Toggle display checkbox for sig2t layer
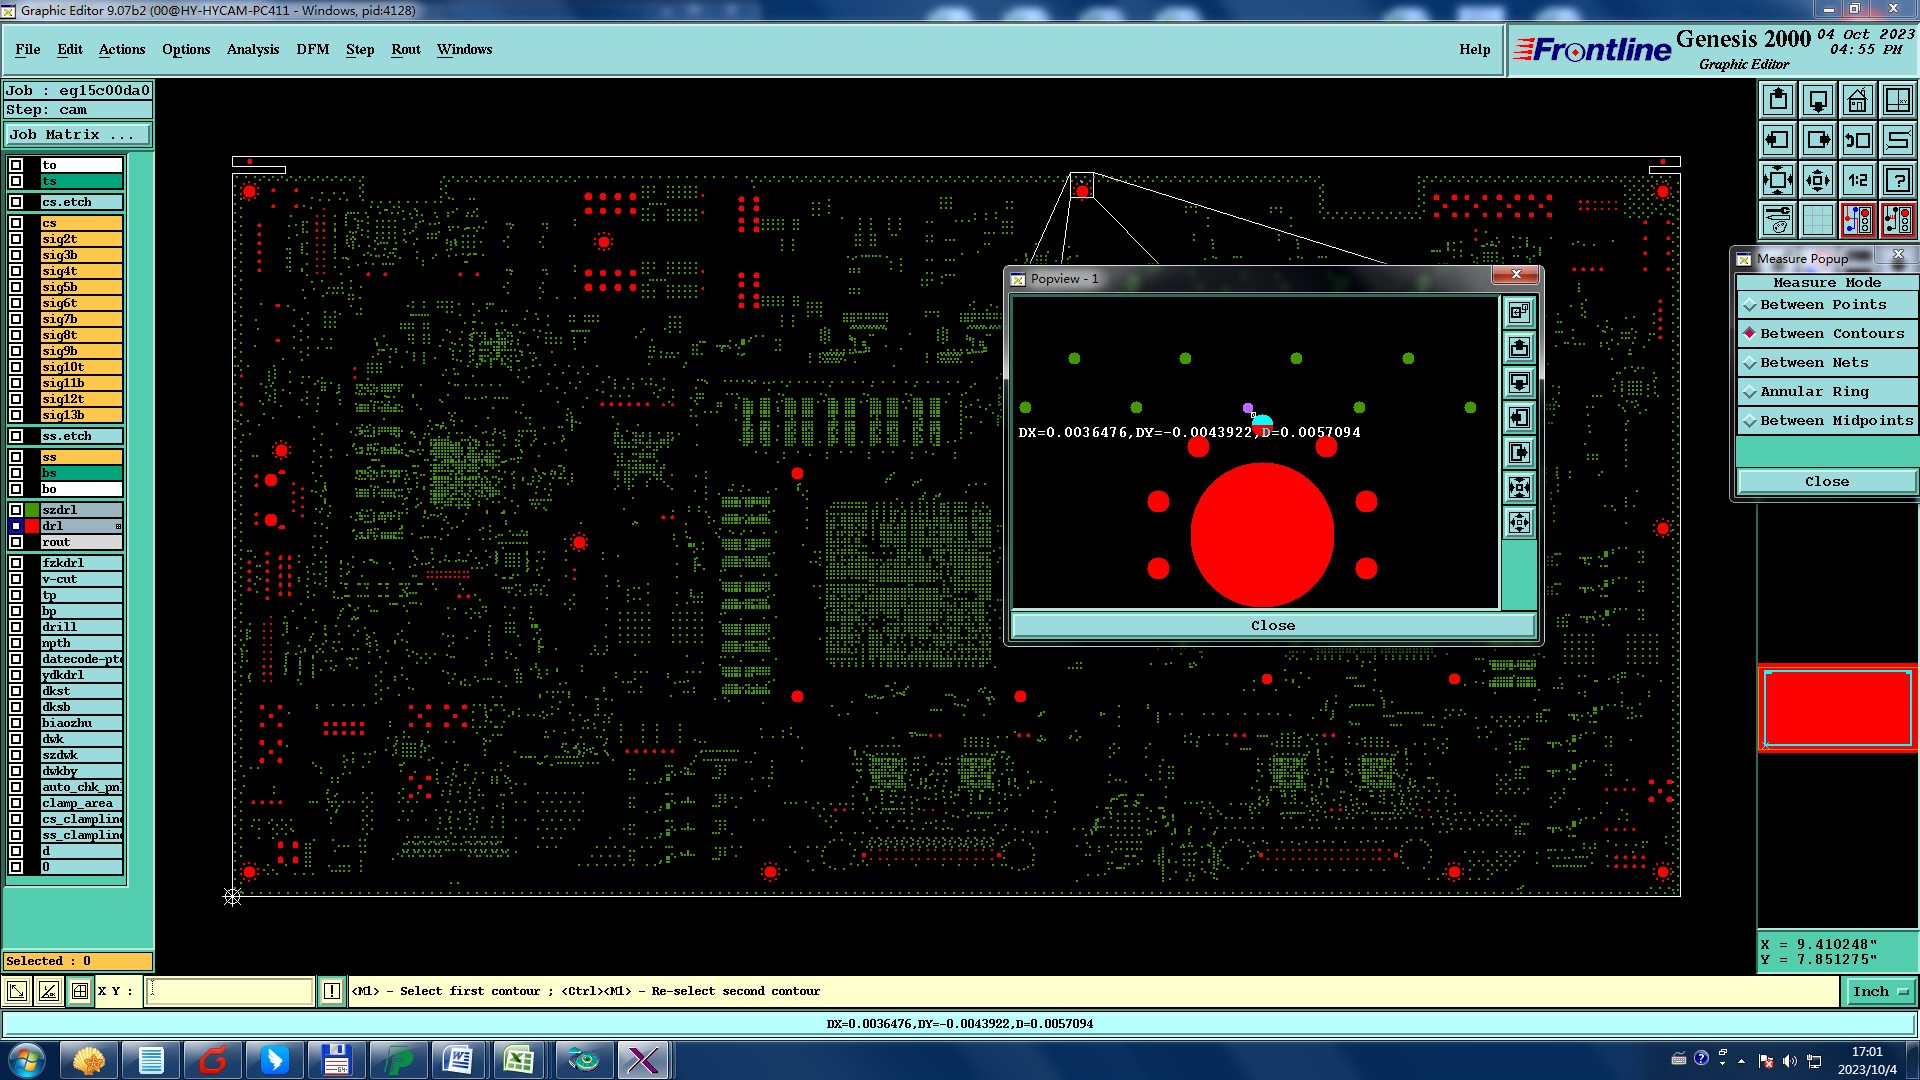The image size is (1920, 1080). (16, 239)
